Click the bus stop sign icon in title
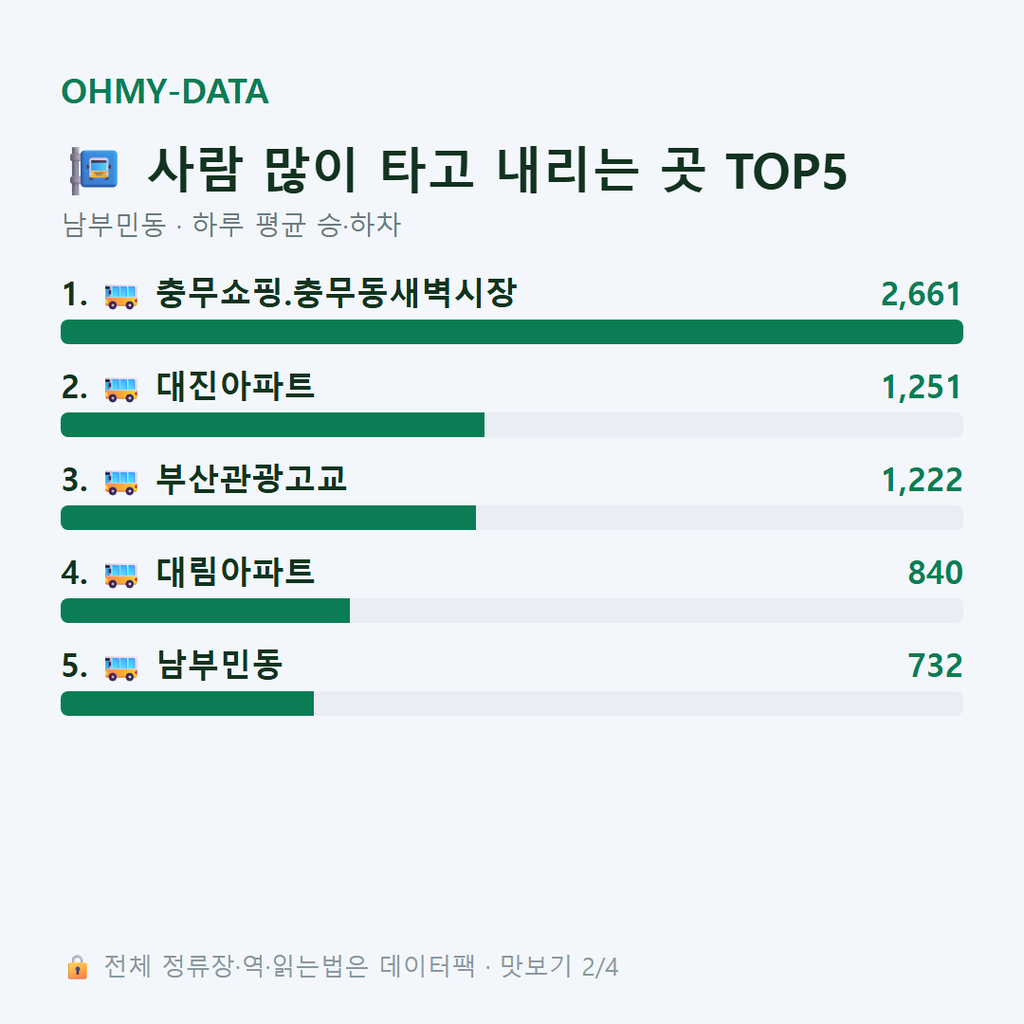 coord(94,170)
